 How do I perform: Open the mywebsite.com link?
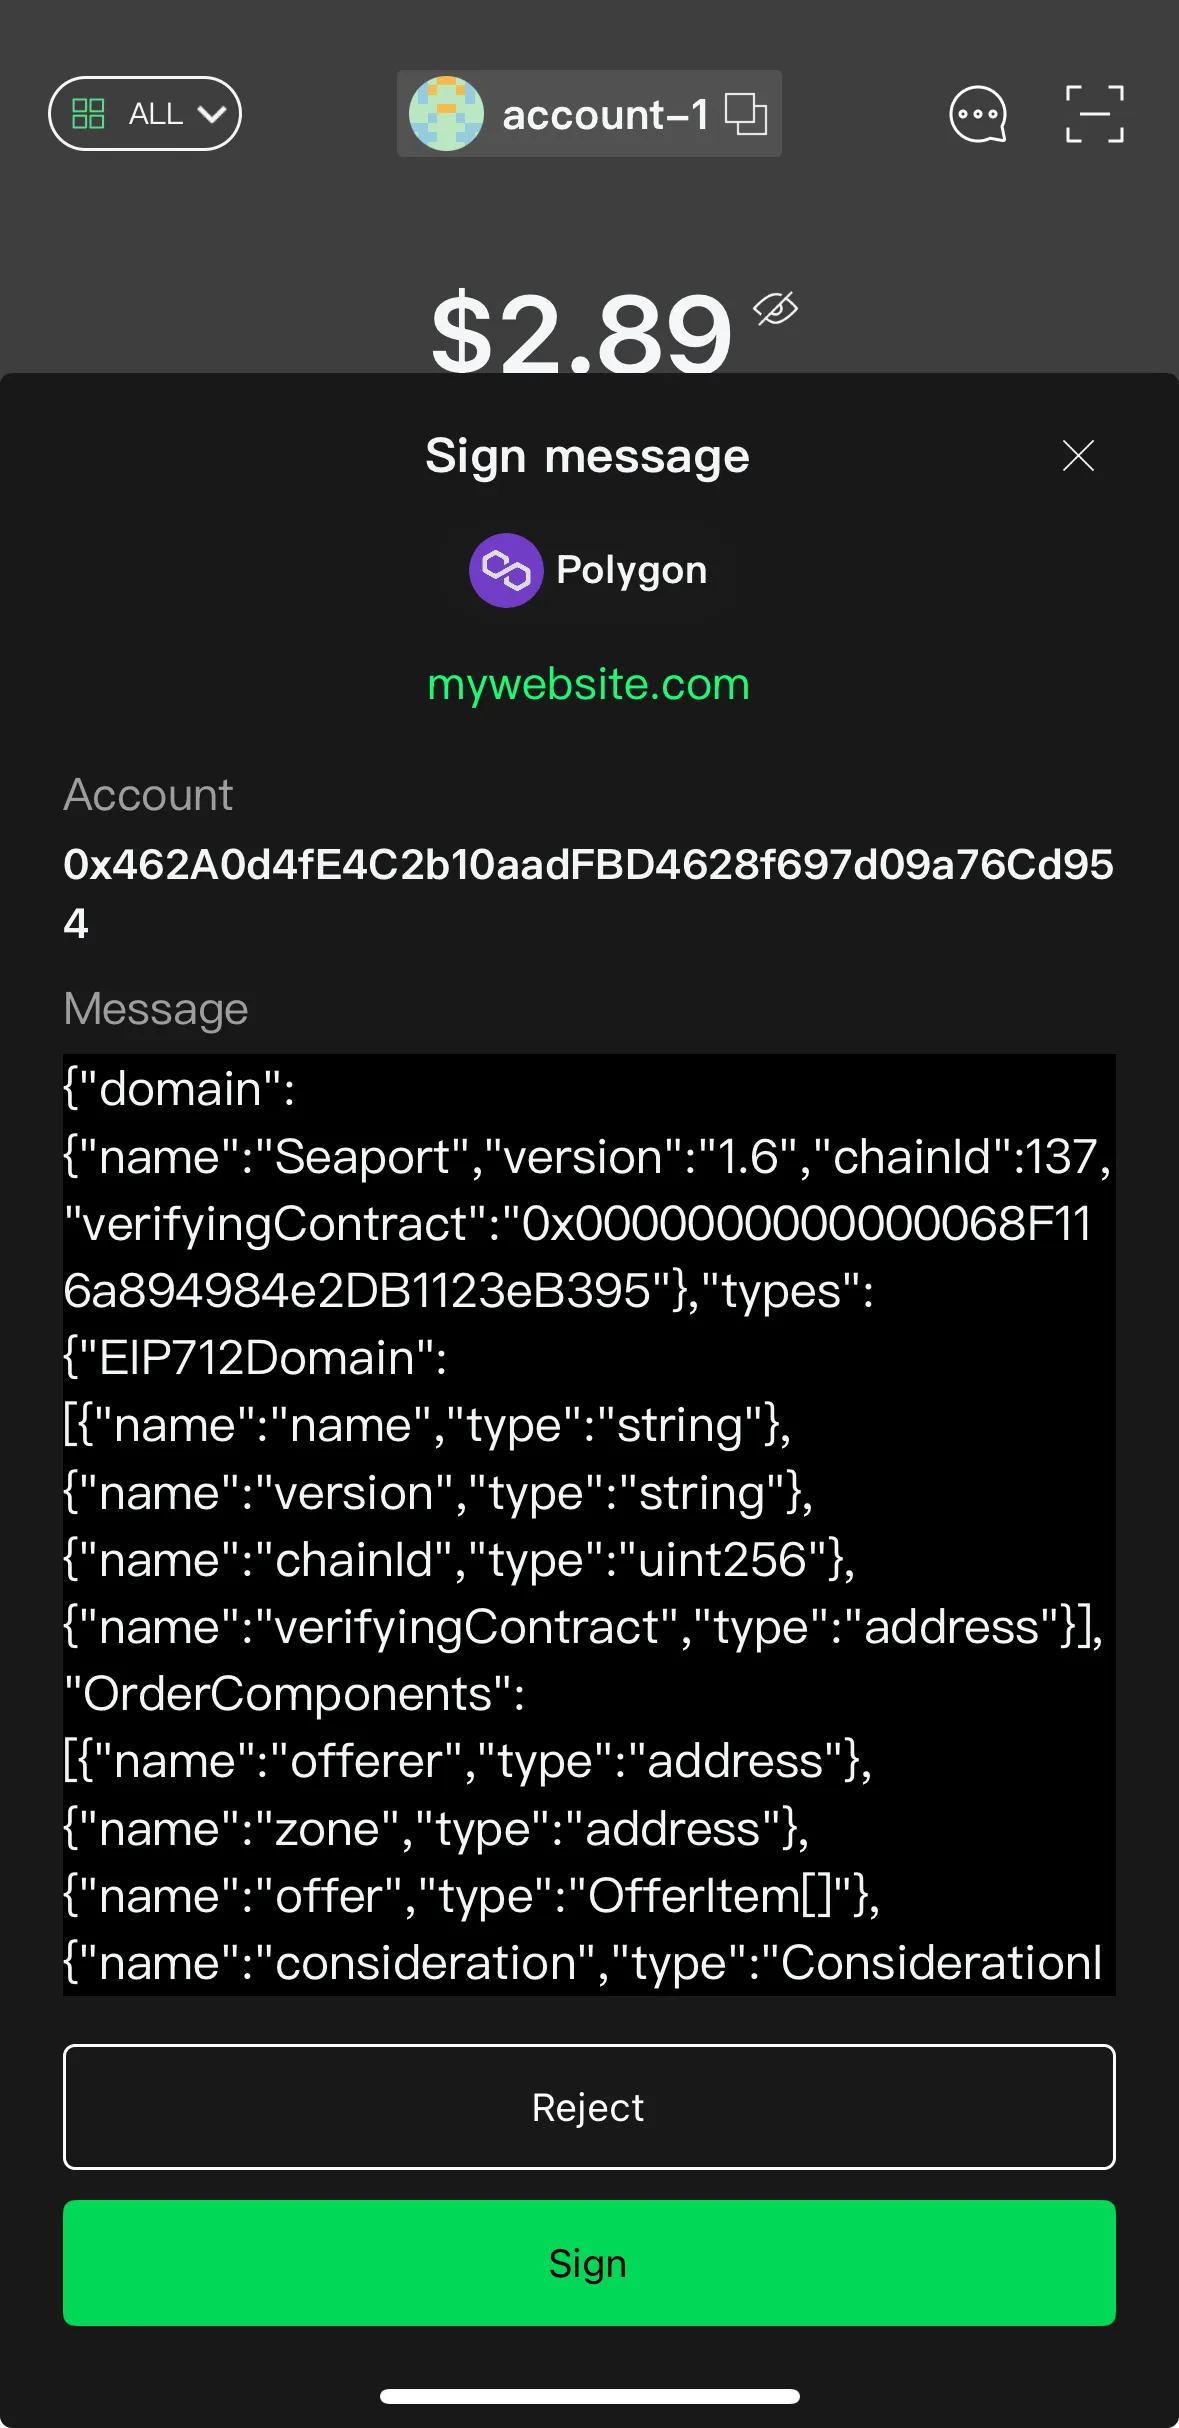point(588,683)
